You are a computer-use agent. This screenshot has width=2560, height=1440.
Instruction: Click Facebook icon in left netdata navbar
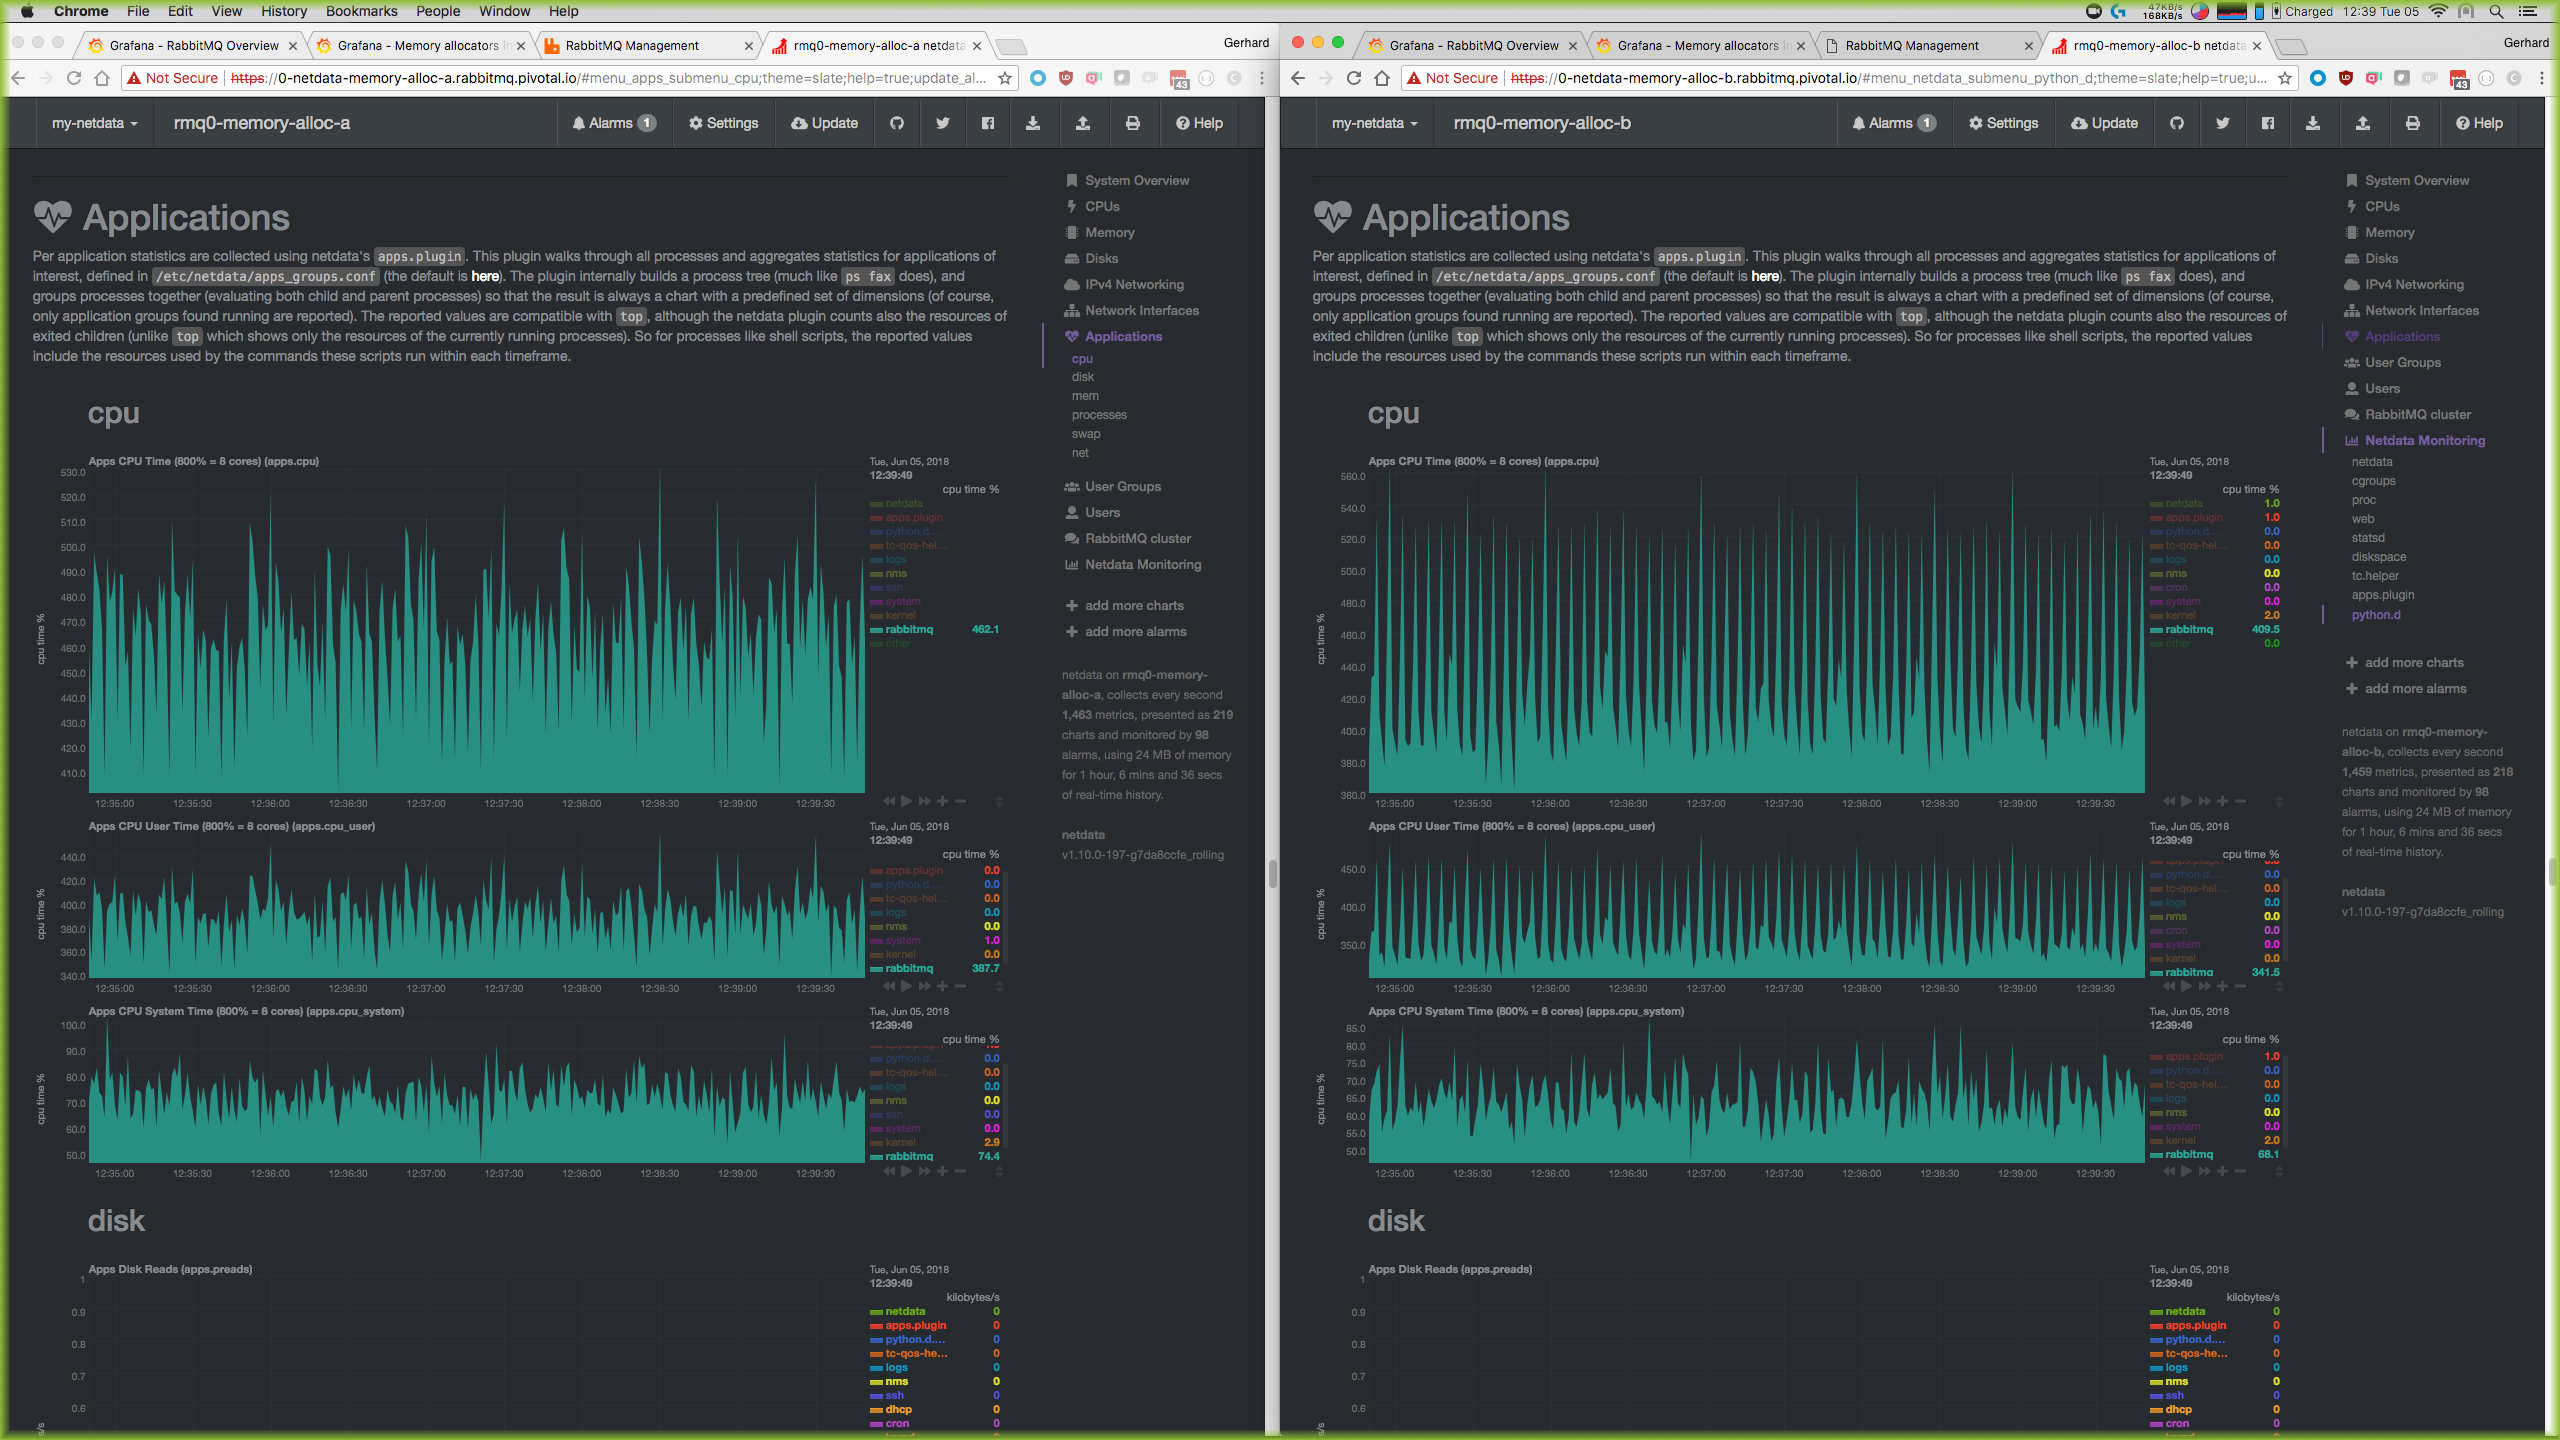coord(988,123)
